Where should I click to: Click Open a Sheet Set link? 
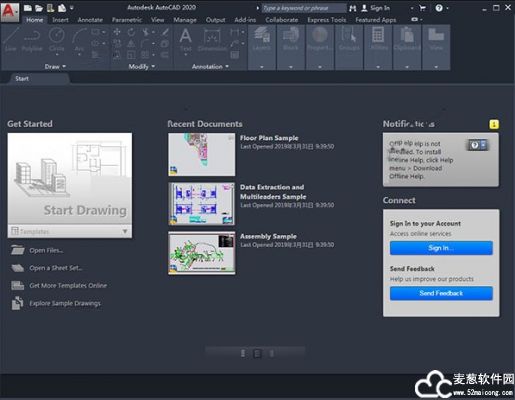pyautogui.click(x=56, y=268)
